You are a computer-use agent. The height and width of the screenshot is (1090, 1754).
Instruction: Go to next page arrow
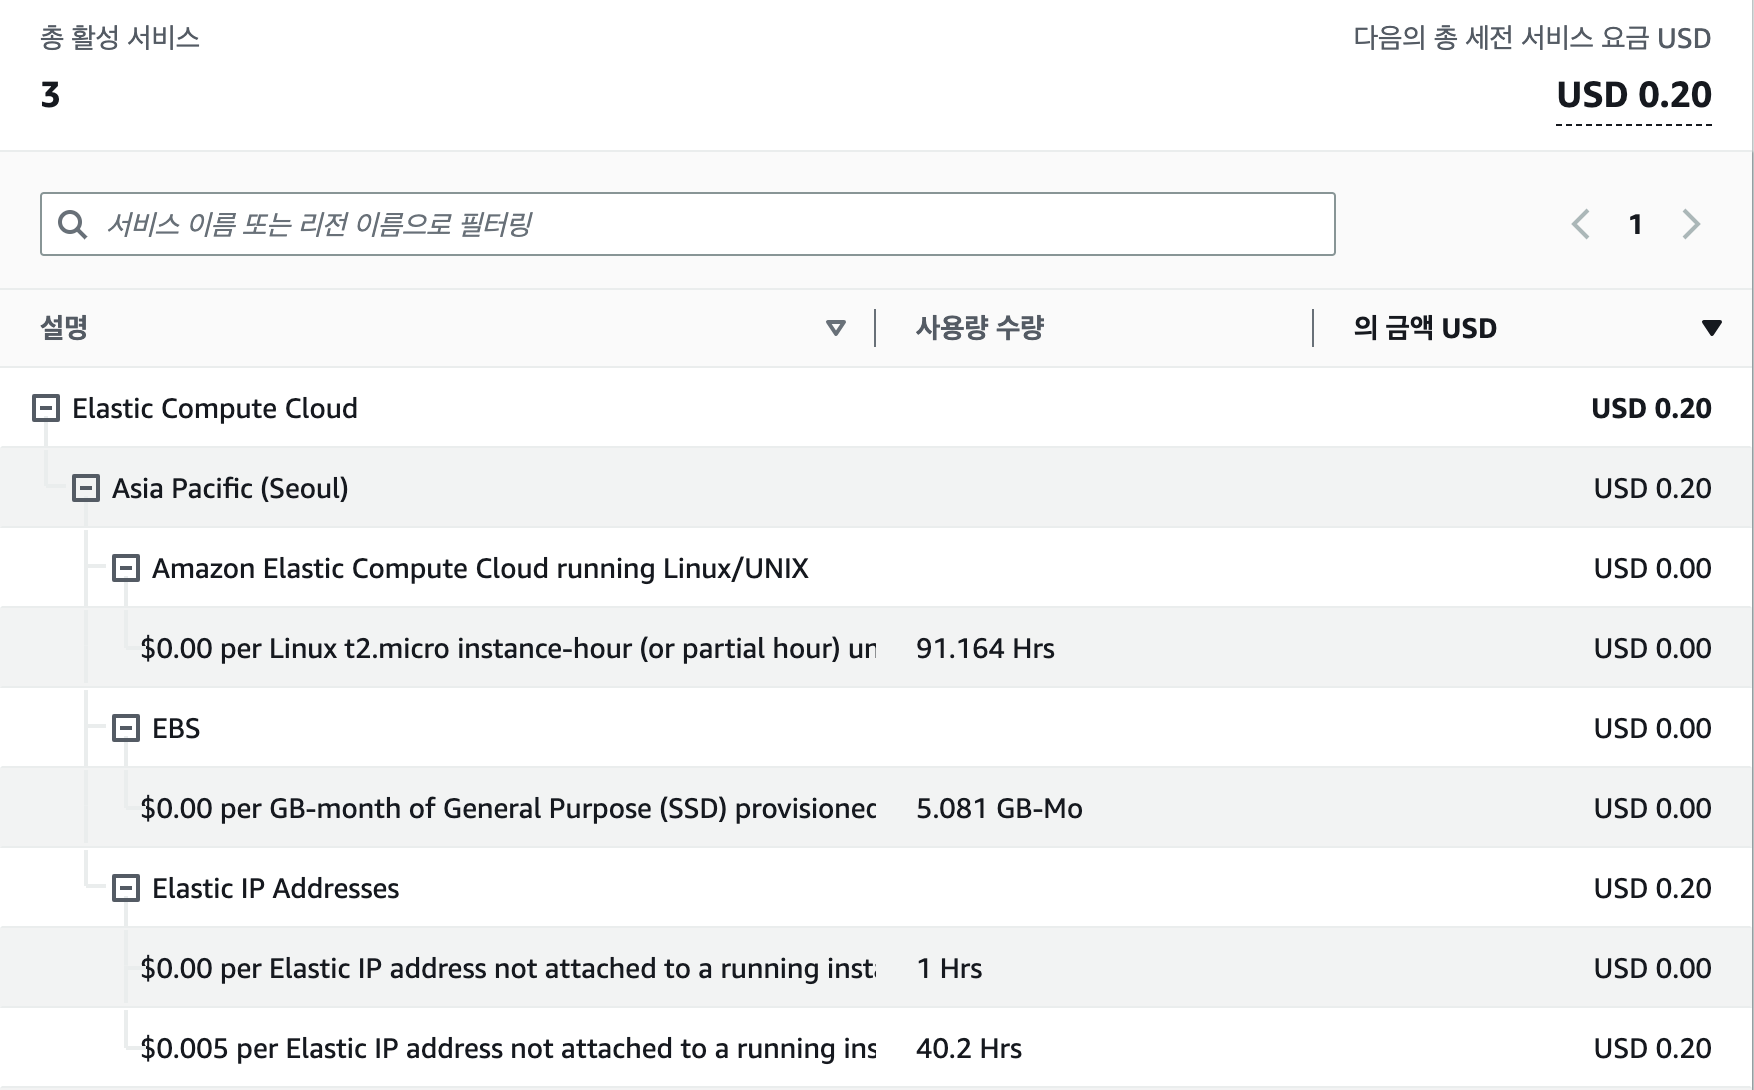point(1691,224)
